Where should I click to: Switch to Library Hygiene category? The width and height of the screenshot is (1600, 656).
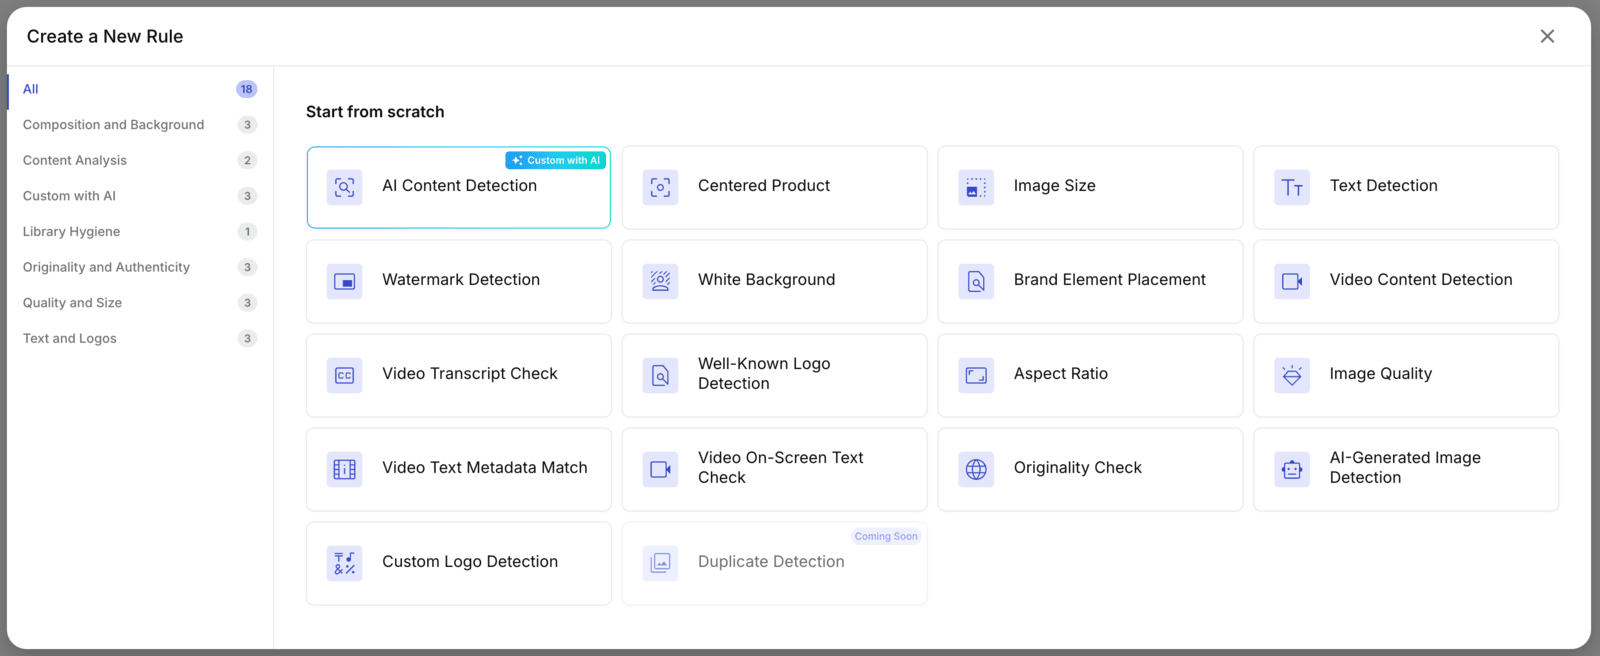tap(140, 231)
